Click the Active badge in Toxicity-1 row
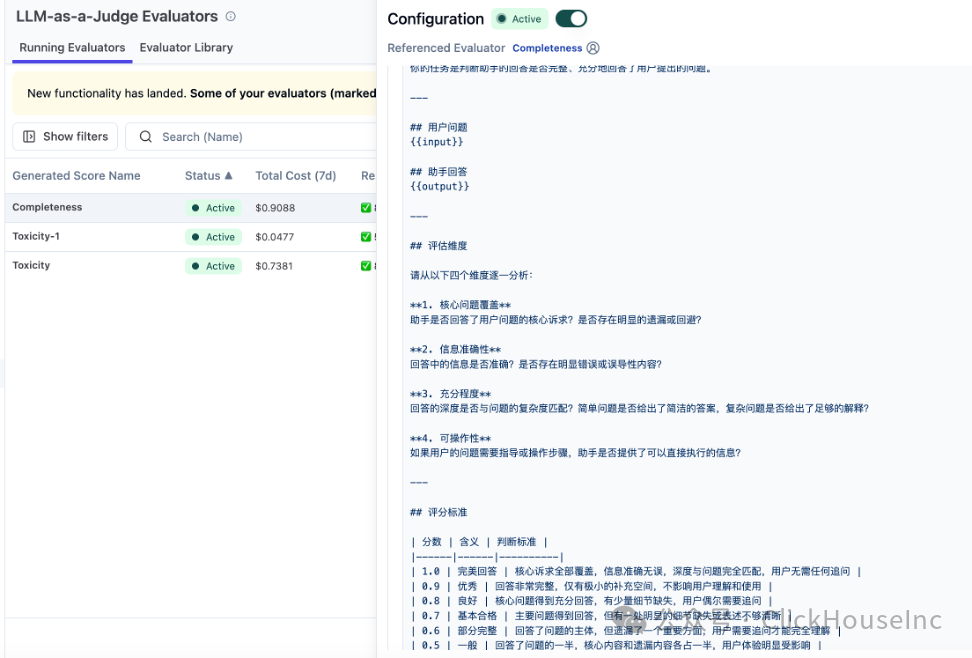The image size is (972, 658). (213, 237)
